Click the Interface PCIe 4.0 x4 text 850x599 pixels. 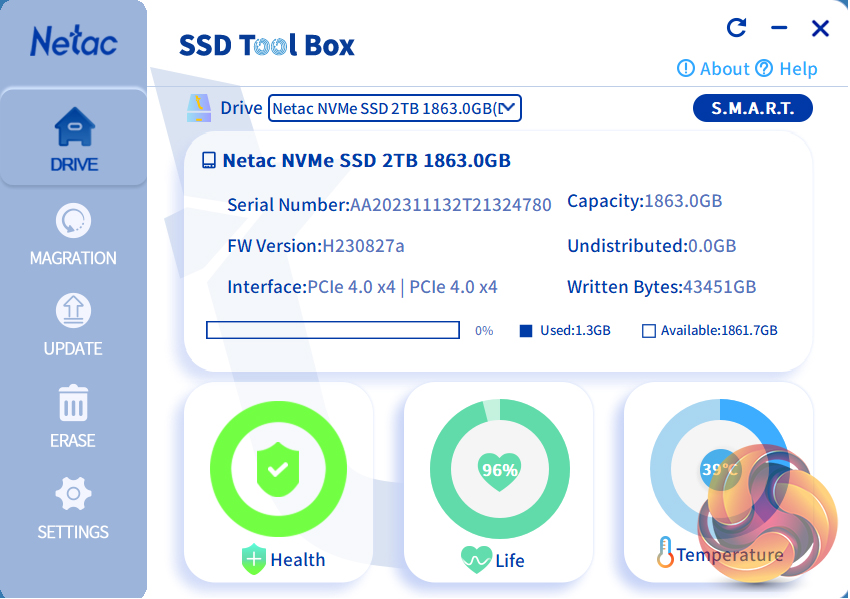click(362, 287)
